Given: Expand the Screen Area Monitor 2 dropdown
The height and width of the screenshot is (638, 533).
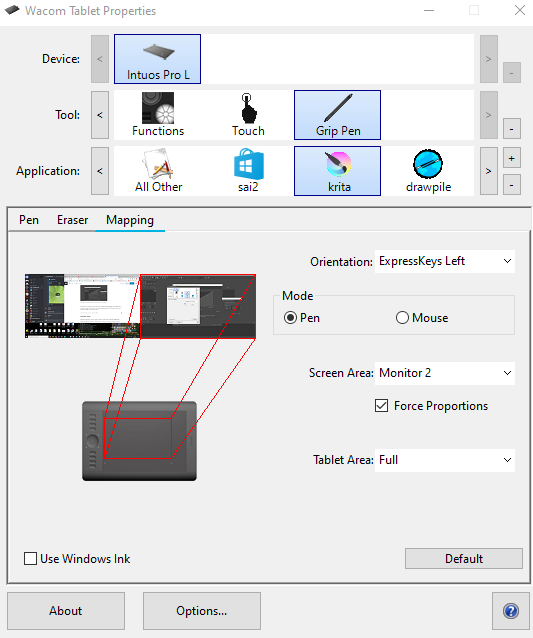Looking at the screenshot, I should click(x=445, y=373).
